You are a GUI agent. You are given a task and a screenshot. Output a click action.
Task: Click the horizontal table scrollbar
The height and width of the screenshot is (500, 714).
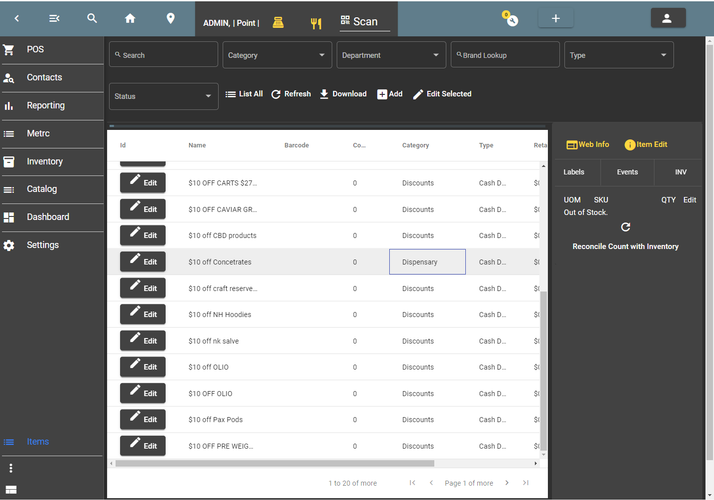point(275,464)
